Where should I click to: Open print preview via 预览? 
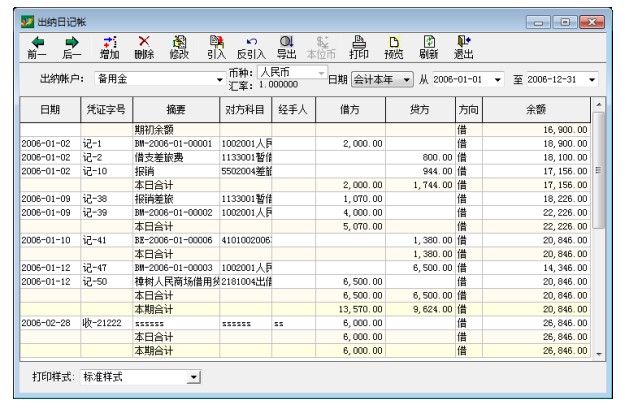[x=394, y=47]
